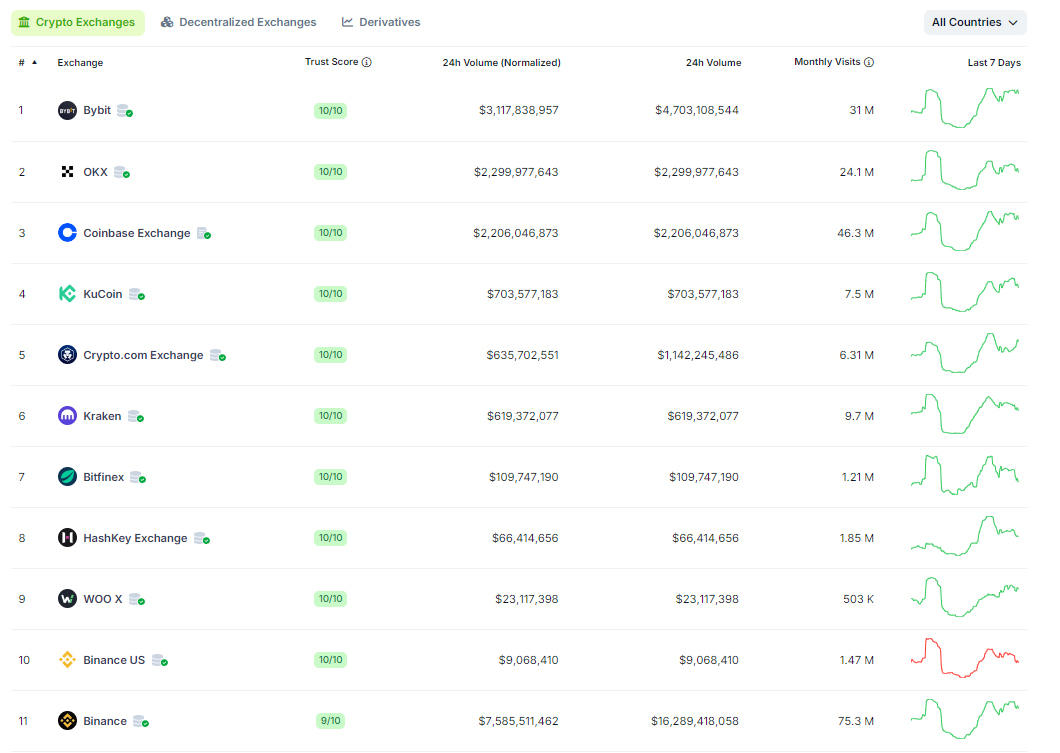This screenshot has height=753, width=1060.
Task: Click the 75.3 M monthly visits value
Action: click(x=856, y=721)
